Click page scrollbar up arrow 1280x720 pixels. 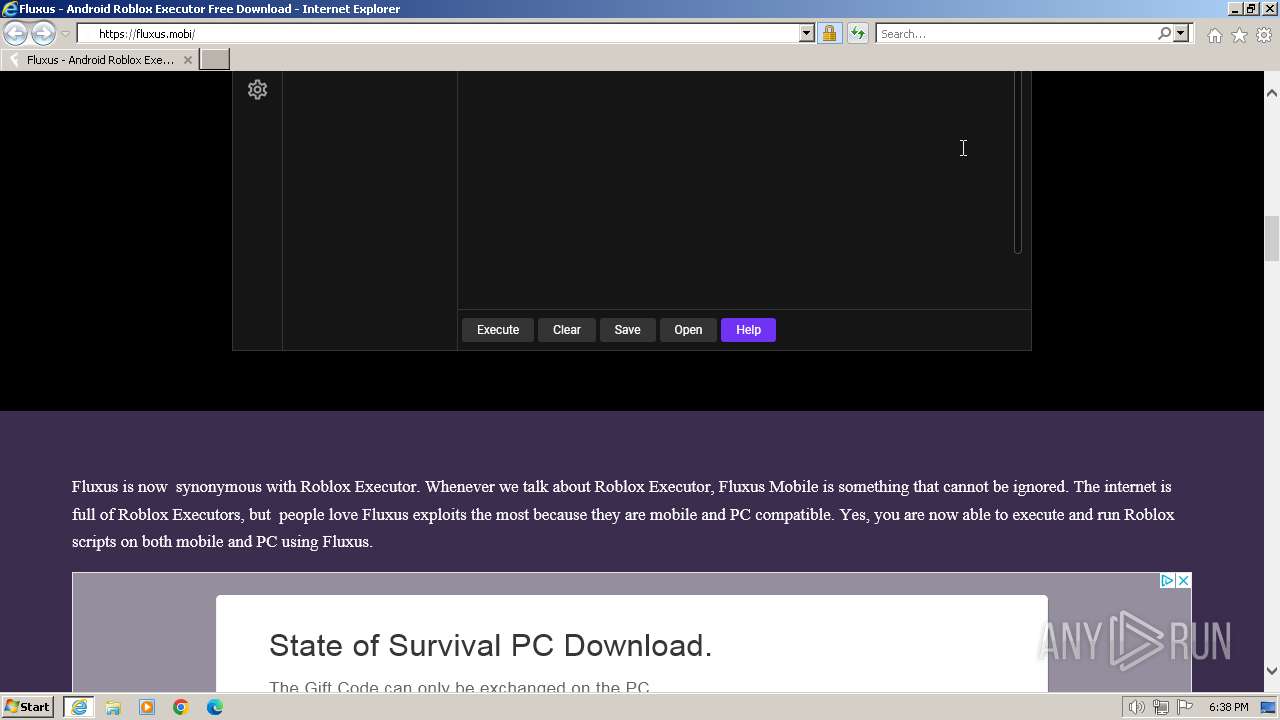(1272, 93)
